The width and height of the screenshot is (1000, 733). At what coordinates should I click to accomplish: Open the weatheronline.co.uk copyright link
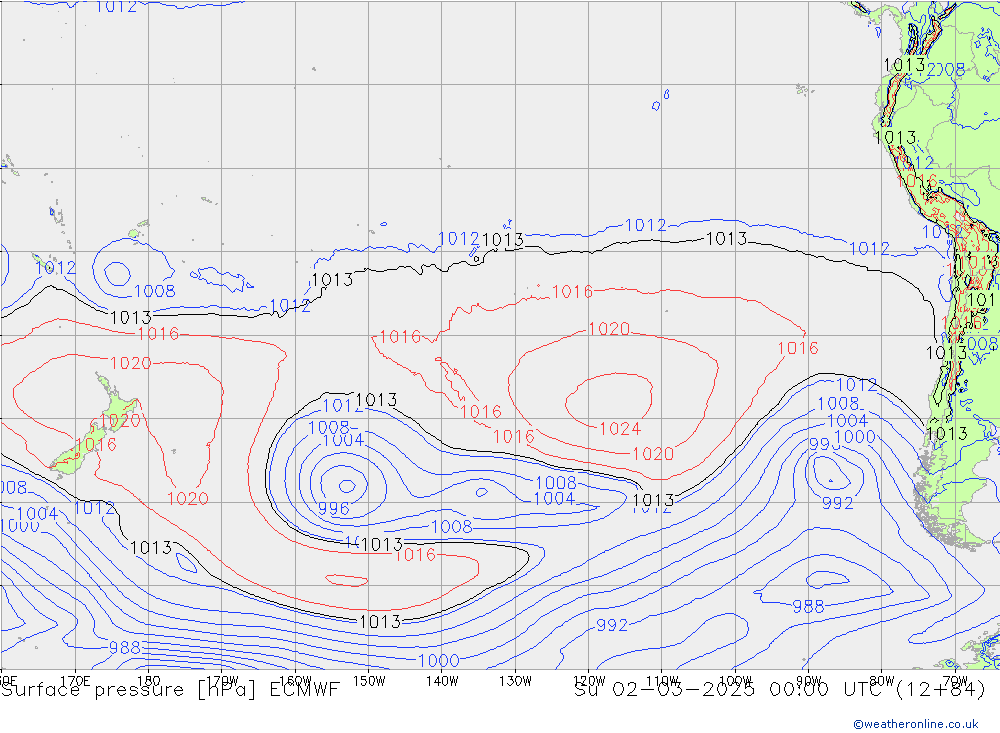(x=915, y=723)
